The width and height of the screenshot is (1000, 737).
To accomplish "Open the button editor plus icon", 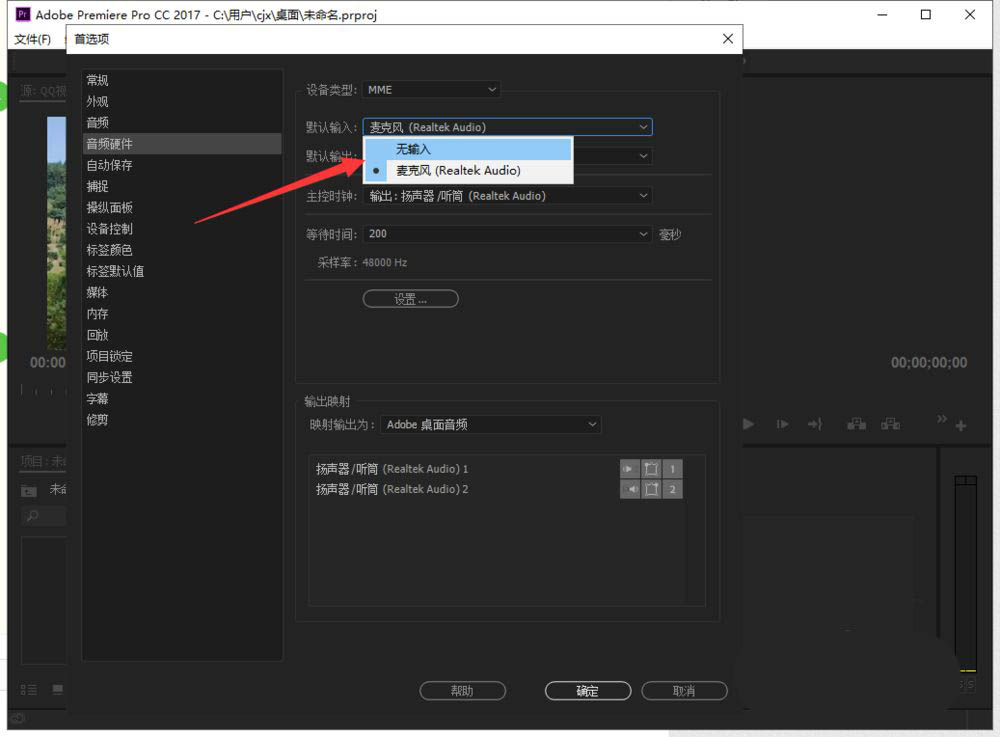I will click(x=961, y=426).
